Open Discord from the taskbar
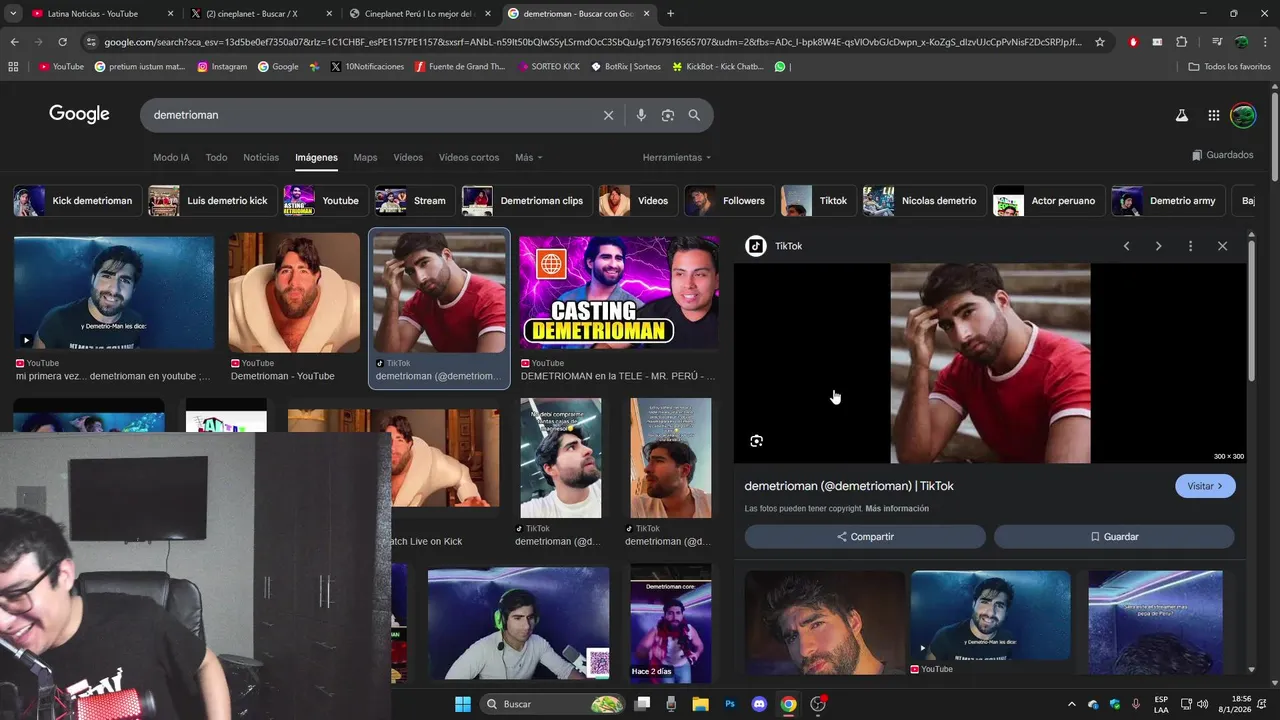The width and height of the screenshot is (1280, 720). 759,704
